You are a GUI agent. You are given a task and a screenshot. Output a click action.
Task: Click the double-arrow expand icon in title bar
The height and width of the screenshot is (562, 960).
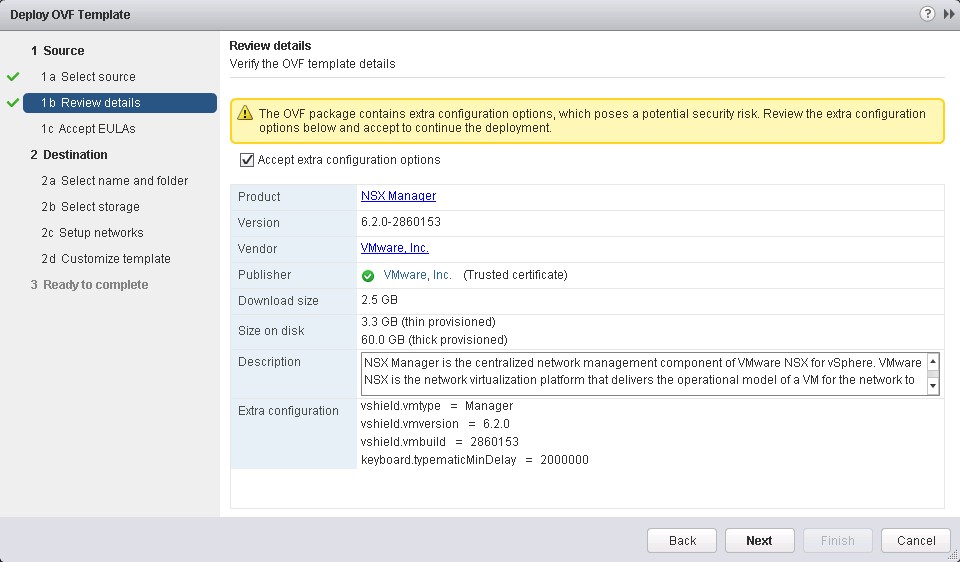[x=948, y=14]
